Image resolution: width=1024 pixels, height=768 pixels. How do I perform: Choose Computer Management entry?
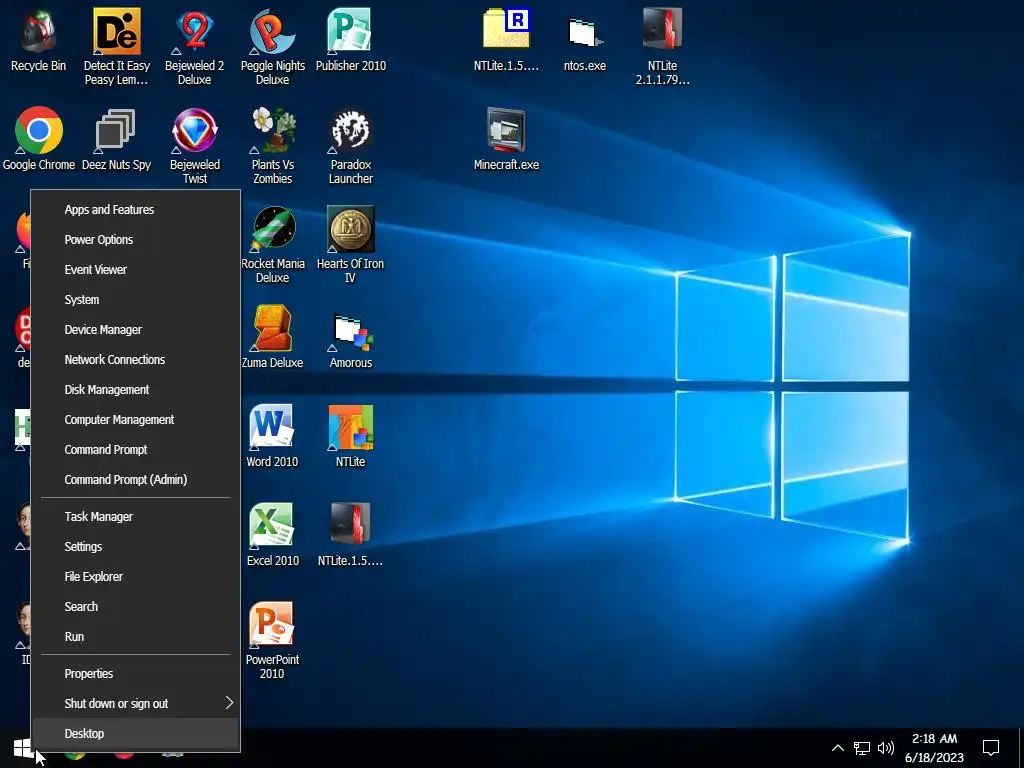point(136,420)
